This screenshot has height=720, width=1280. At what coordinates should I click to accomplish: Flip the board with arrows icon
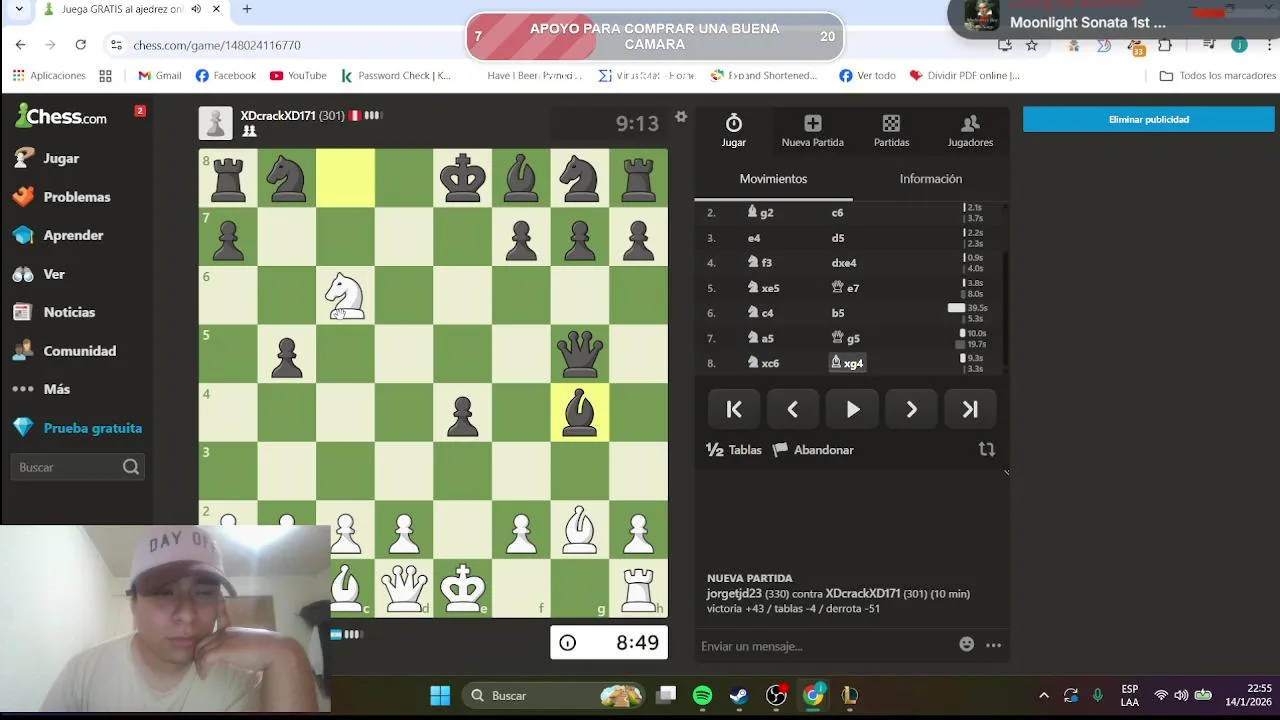pyautogui.click(x=987, y=450)
